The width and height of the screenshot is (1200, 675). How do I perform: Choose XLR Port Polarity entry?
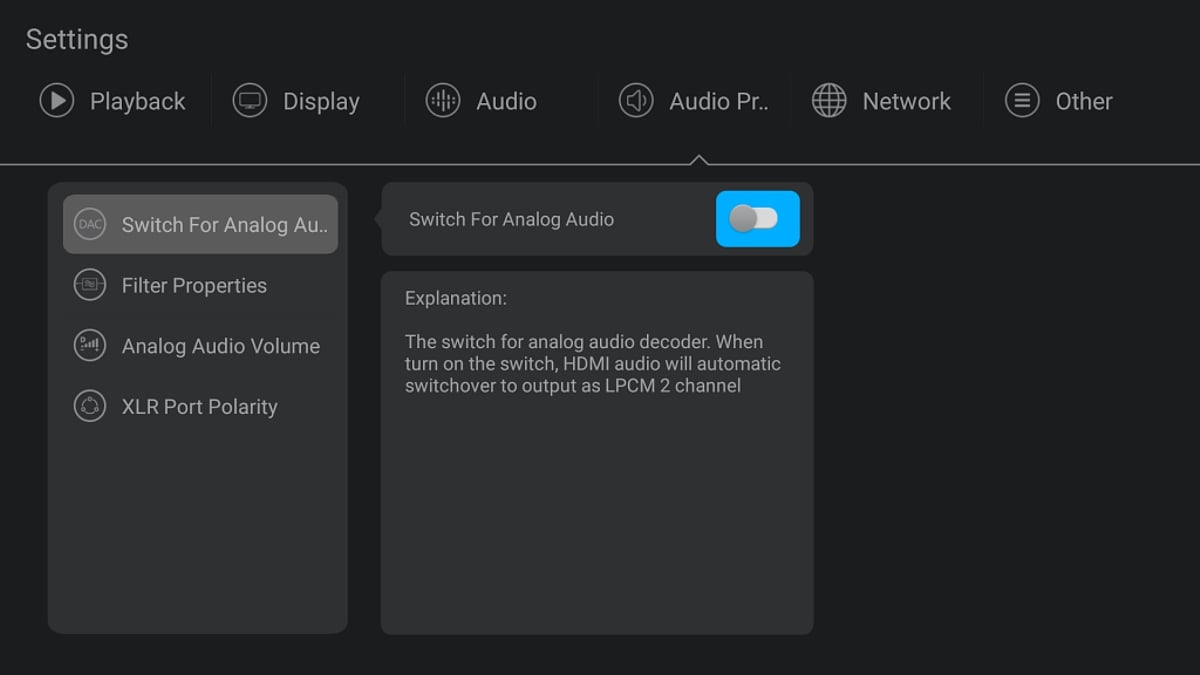(x=199, y=407)
